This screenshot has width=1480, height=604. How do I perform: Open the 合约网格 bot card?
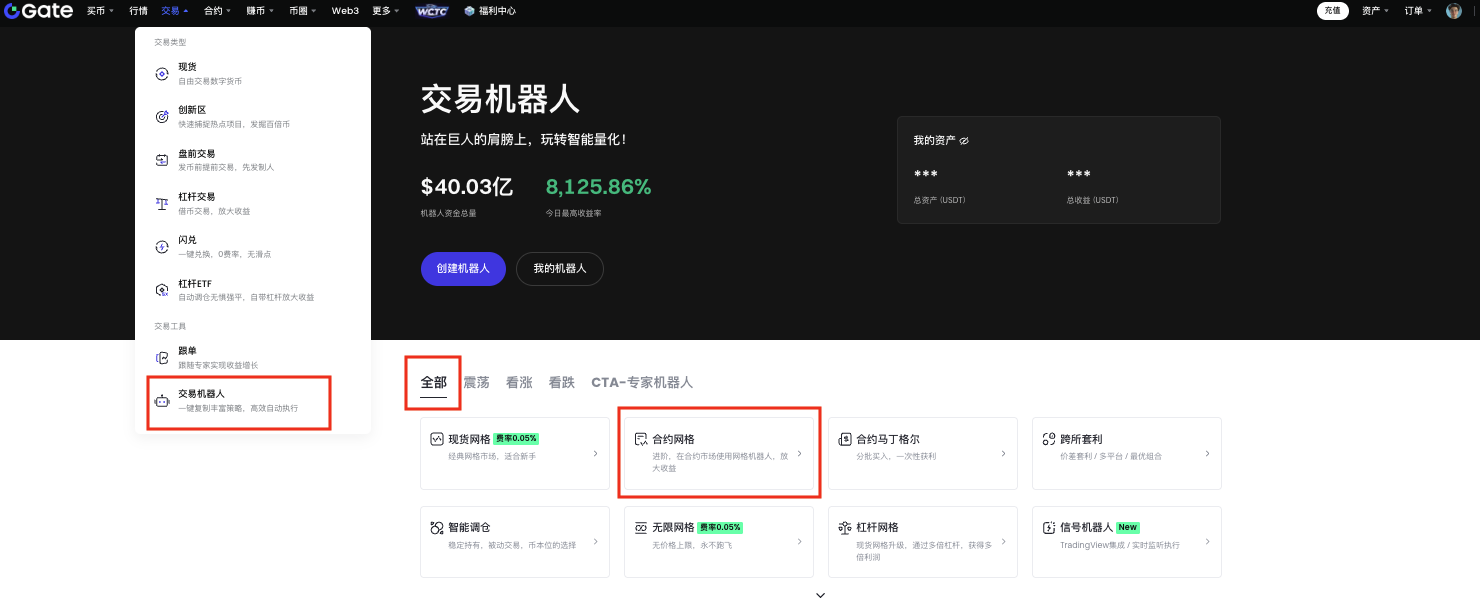[718, 453]
